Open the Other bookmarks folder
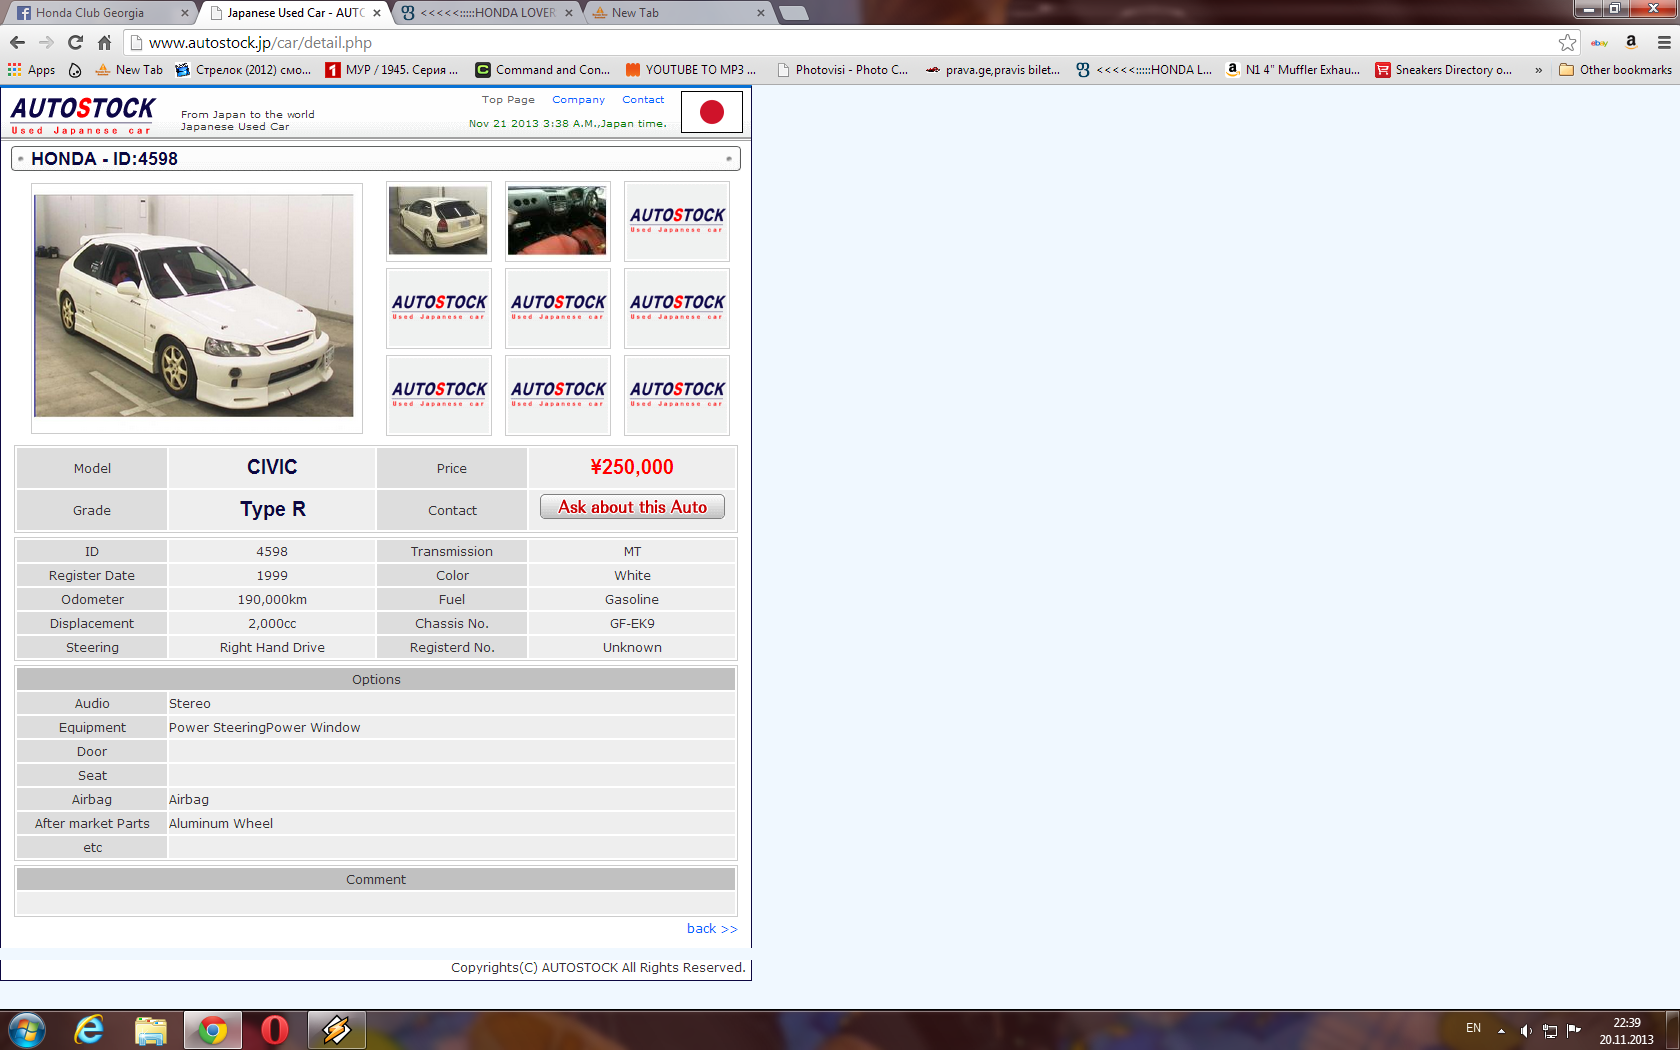Viewport: 1680px width, 1050px height. point(1615,70)
